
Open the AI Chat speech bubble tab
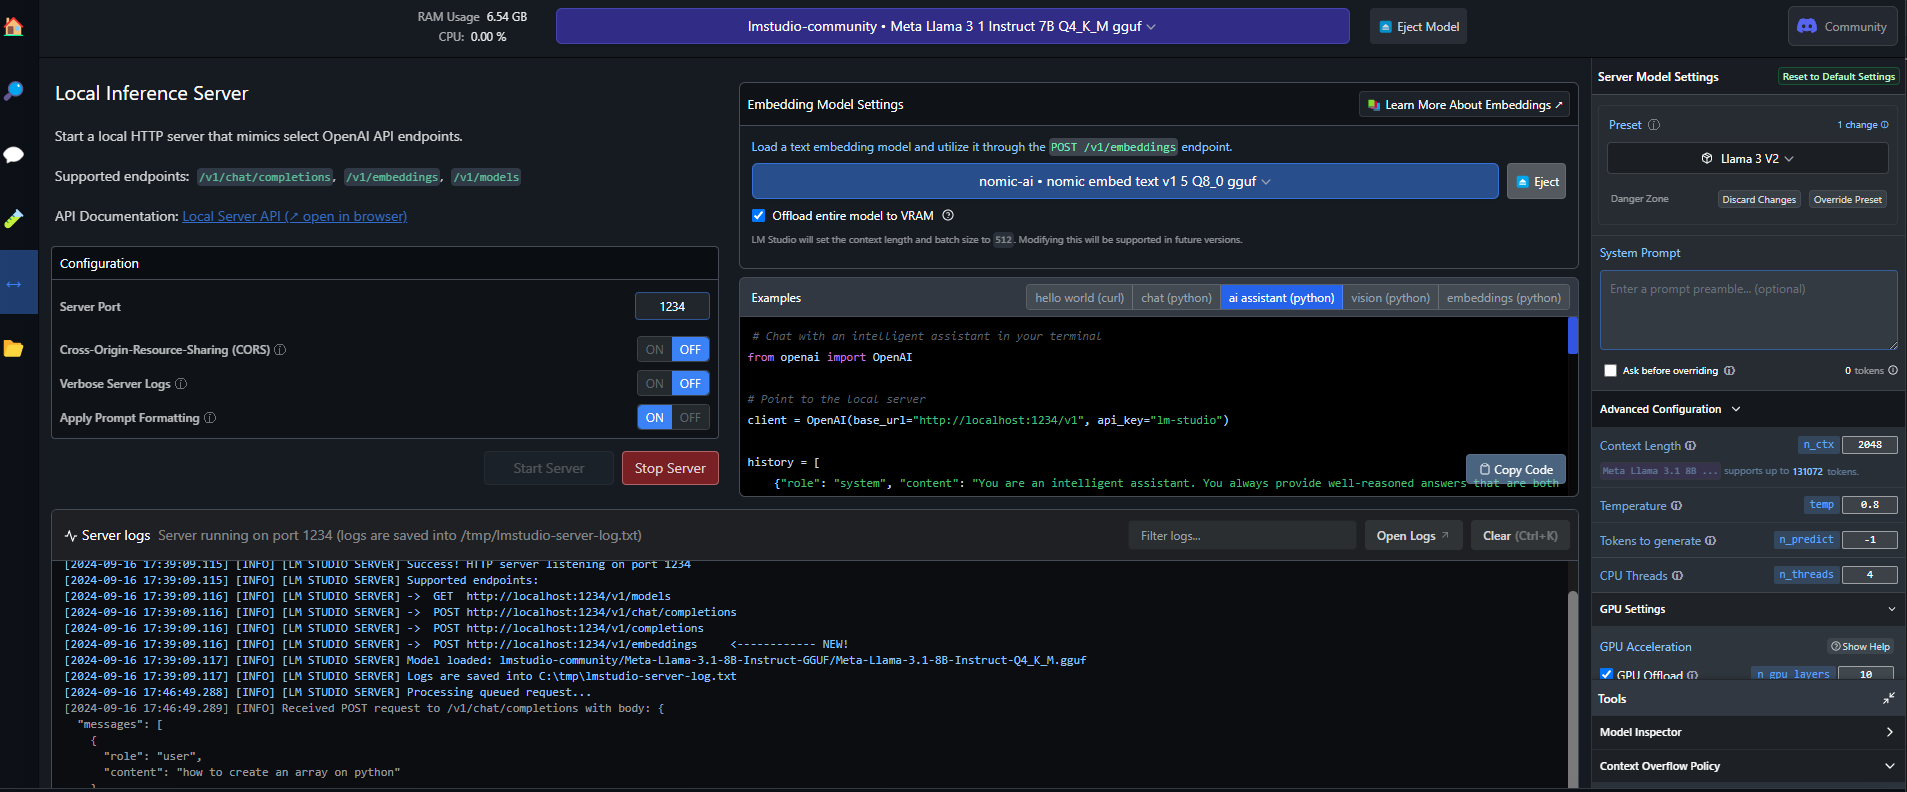[14, 155]
